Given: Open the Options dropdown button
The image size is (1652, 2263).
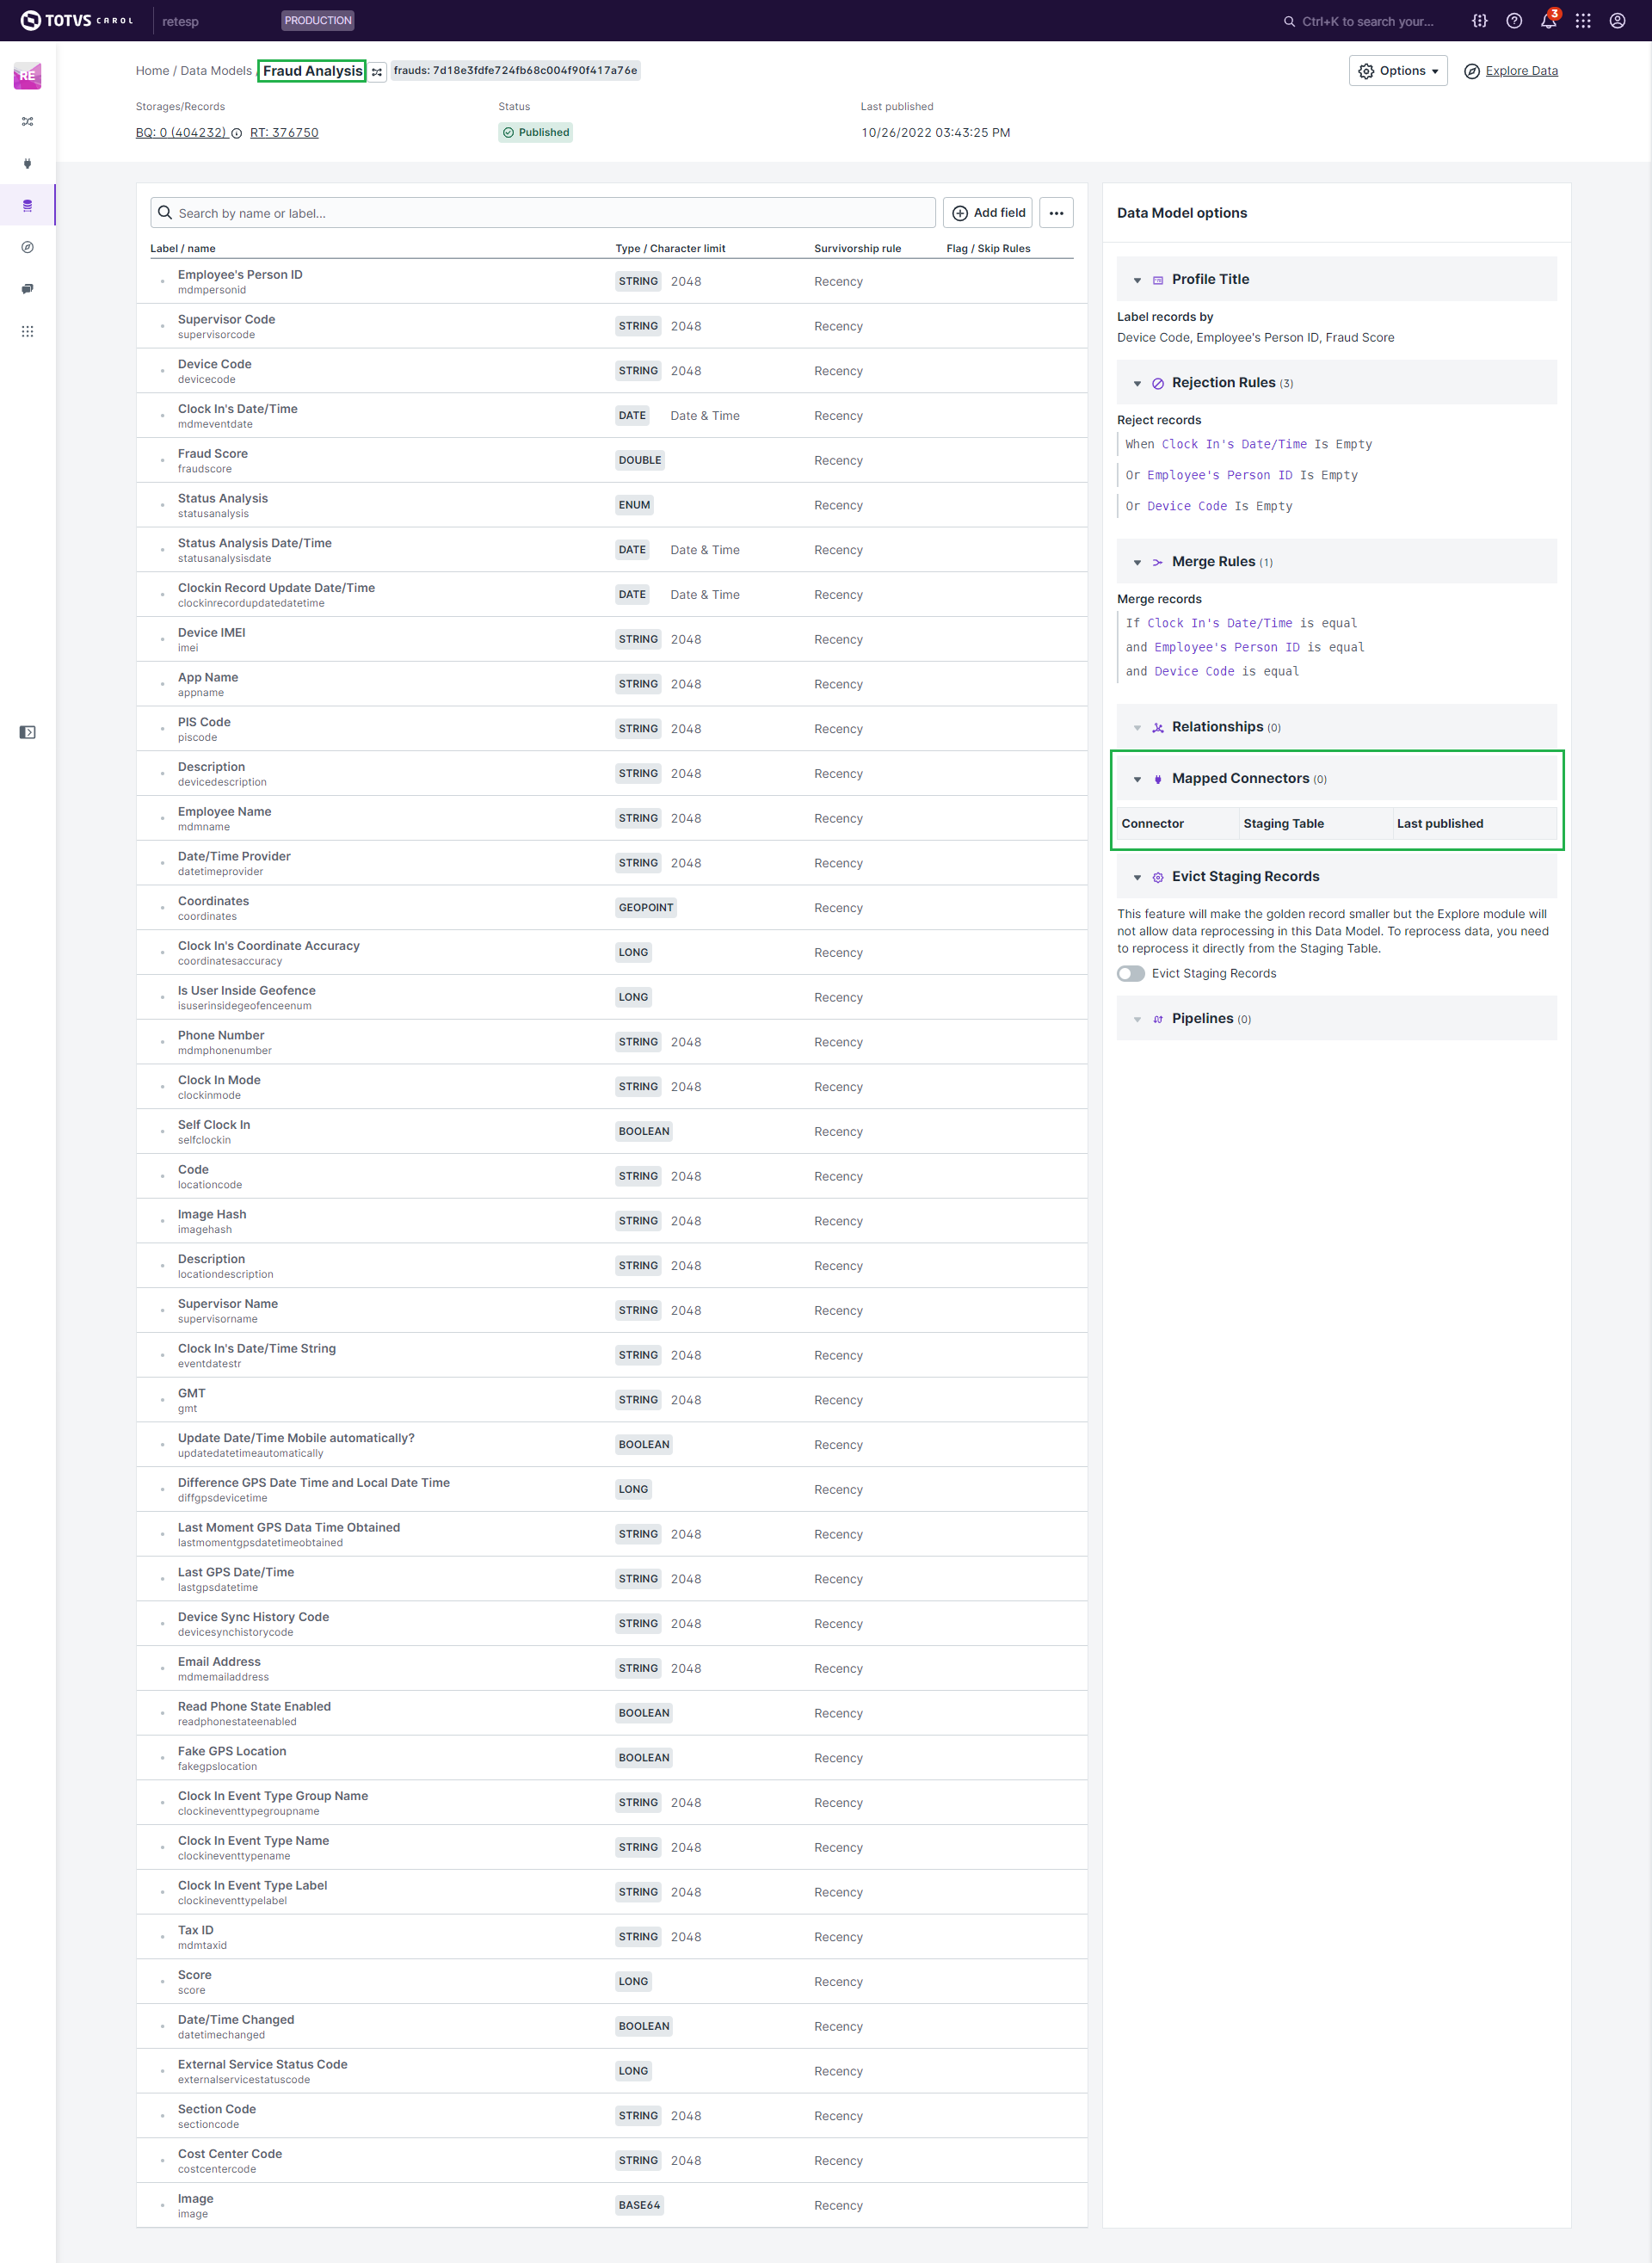Looking at the screenshot, I should click(x=1397, y=71).
